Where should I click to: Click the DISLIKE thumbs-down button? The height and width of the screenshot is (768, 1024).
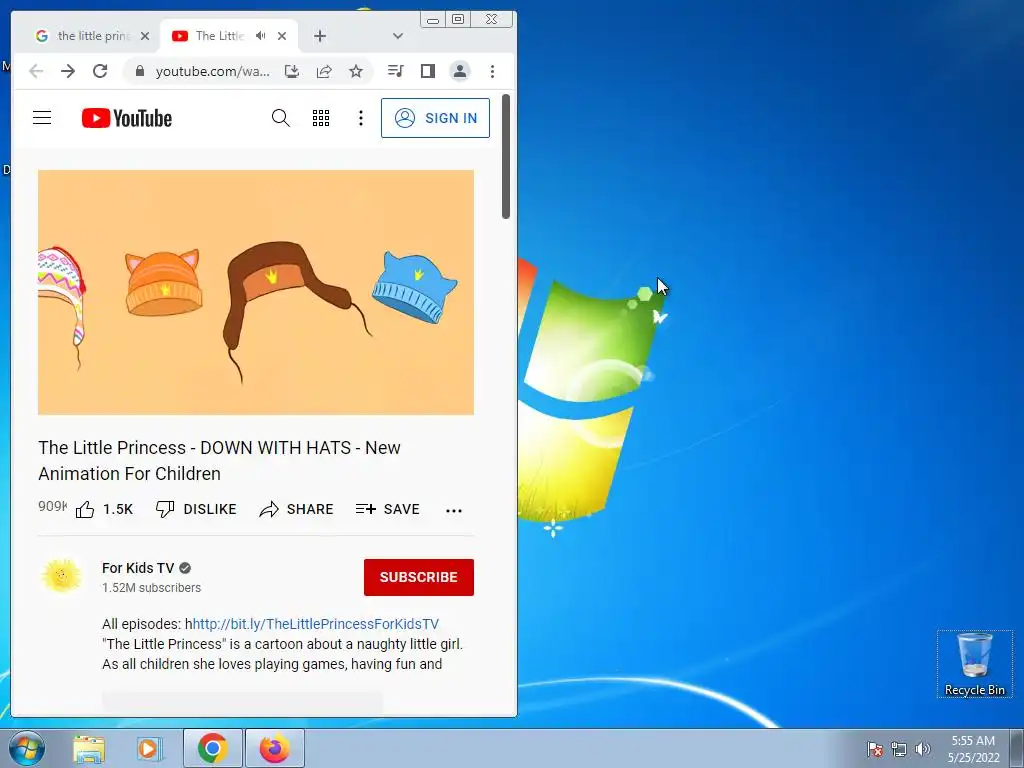click(196, 509)
